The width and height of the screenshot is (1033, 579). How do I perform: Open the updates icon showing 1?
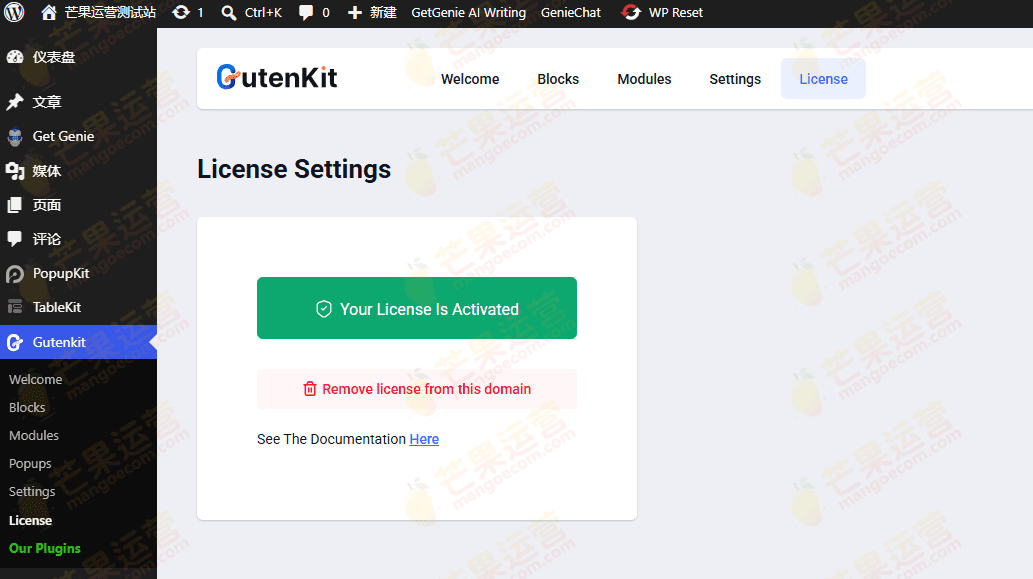[x=188, y=12]
